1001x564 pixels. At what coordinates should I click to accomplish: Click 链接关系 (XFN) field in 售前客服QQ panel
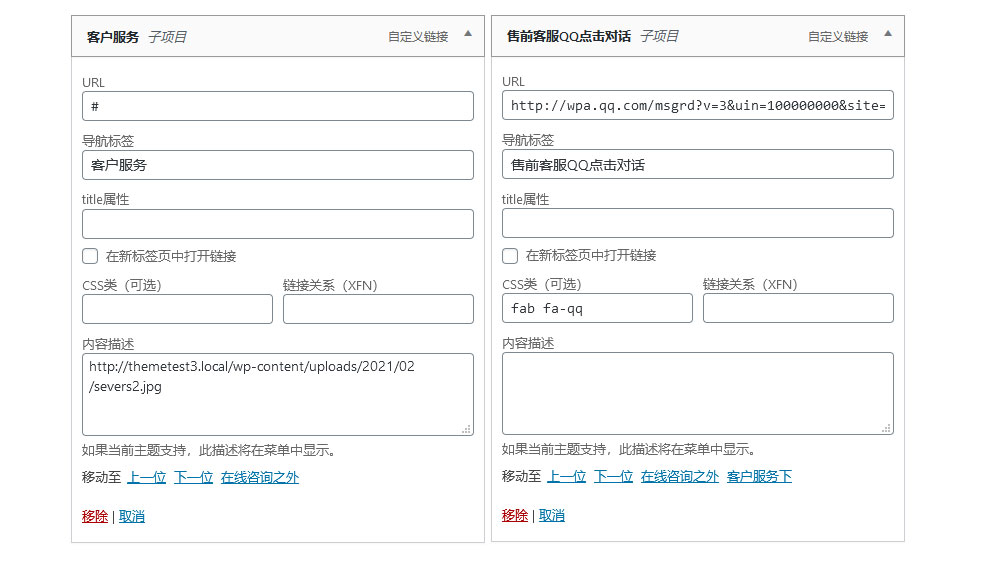(797, 308)
